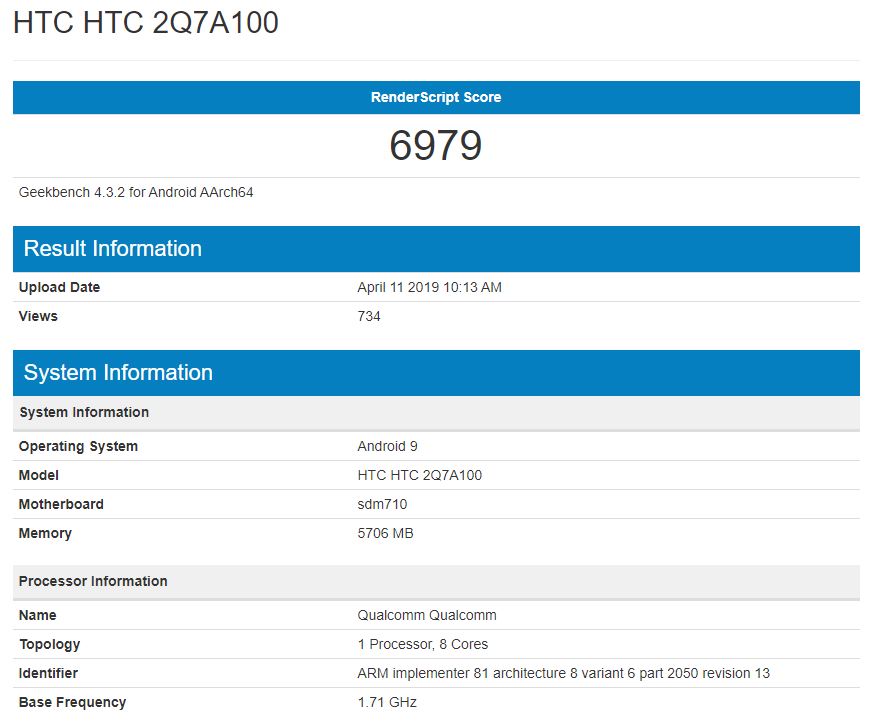873x728 pixels.
Task: Select model value "HTC HTC 2Q7A100" in table
Action: tap(420, 475)
